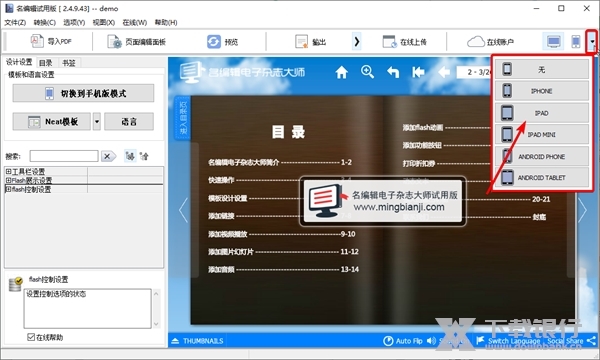Flip to previous page with left edge arrow
The image size is (600, 360).
coord(183,210)
